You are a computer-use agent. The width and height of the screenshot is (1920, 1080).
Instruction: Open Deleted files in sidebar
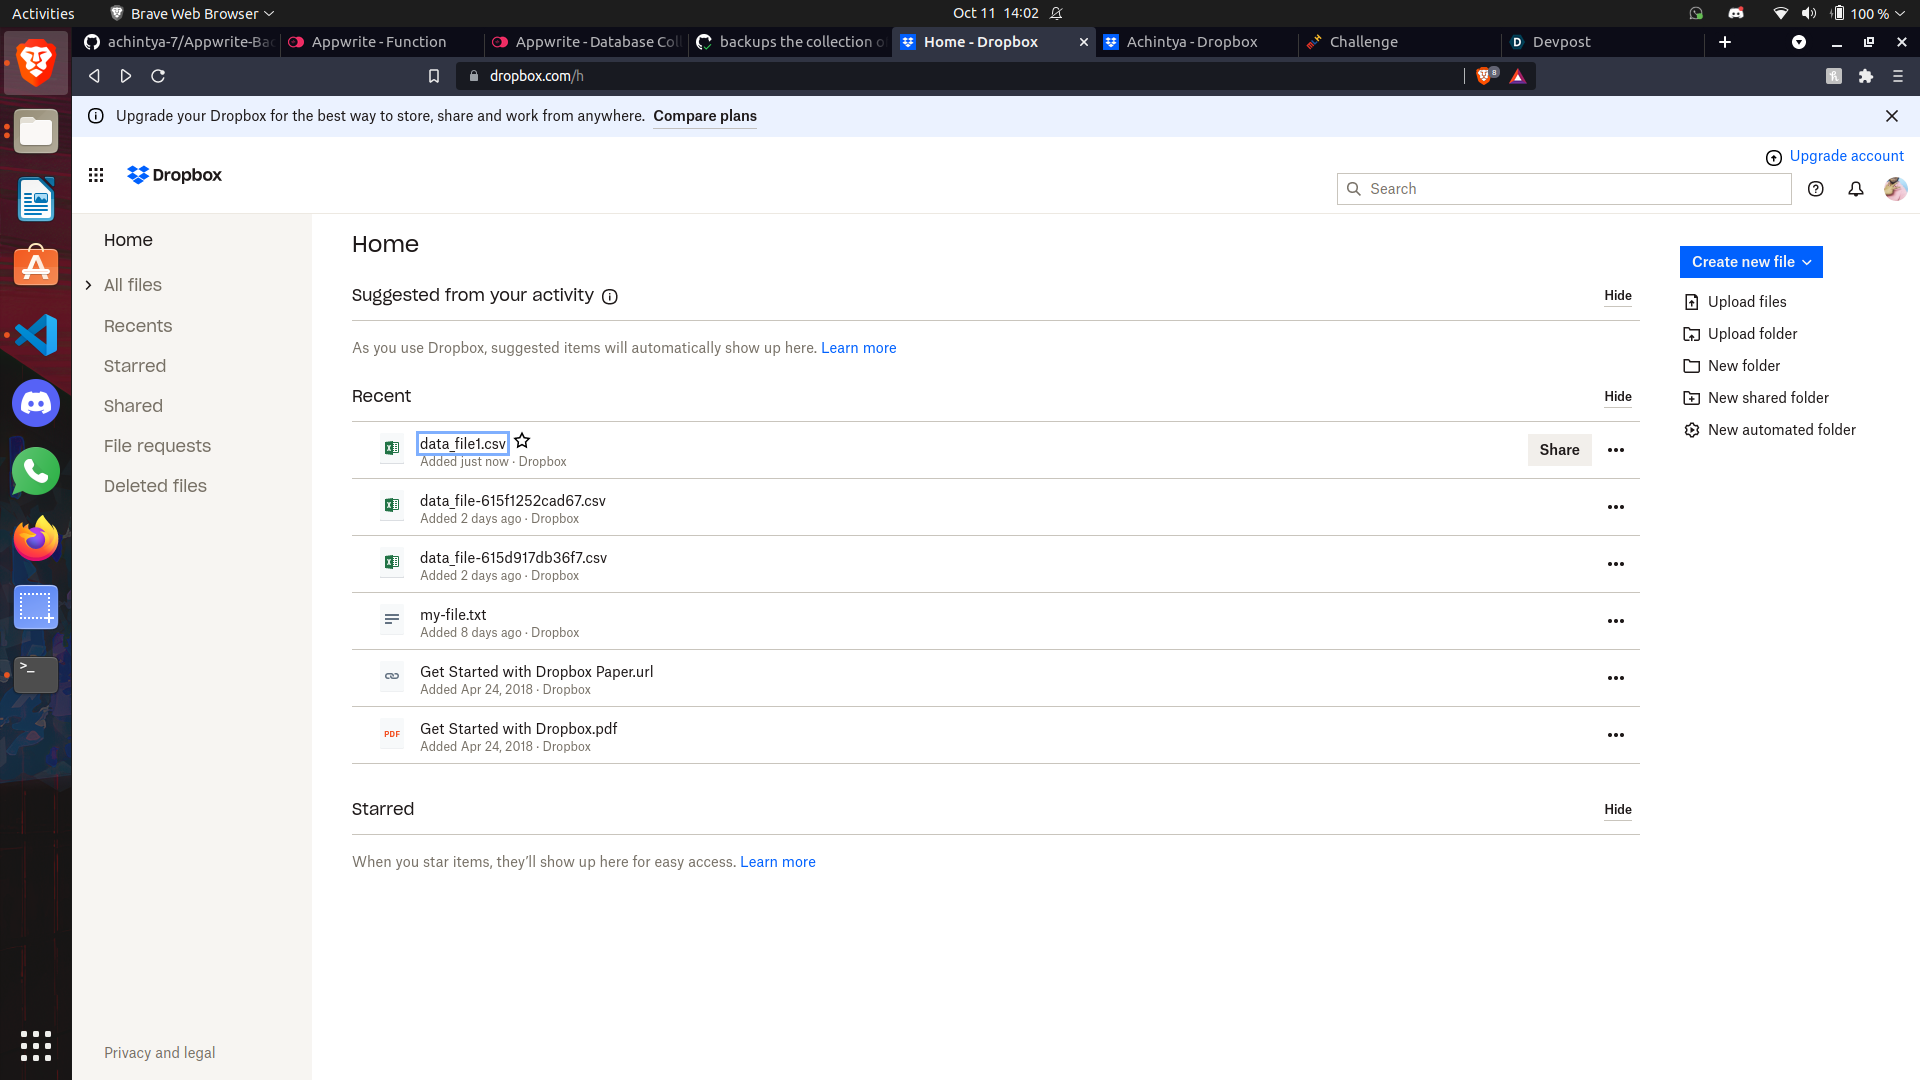click(155, 486)
